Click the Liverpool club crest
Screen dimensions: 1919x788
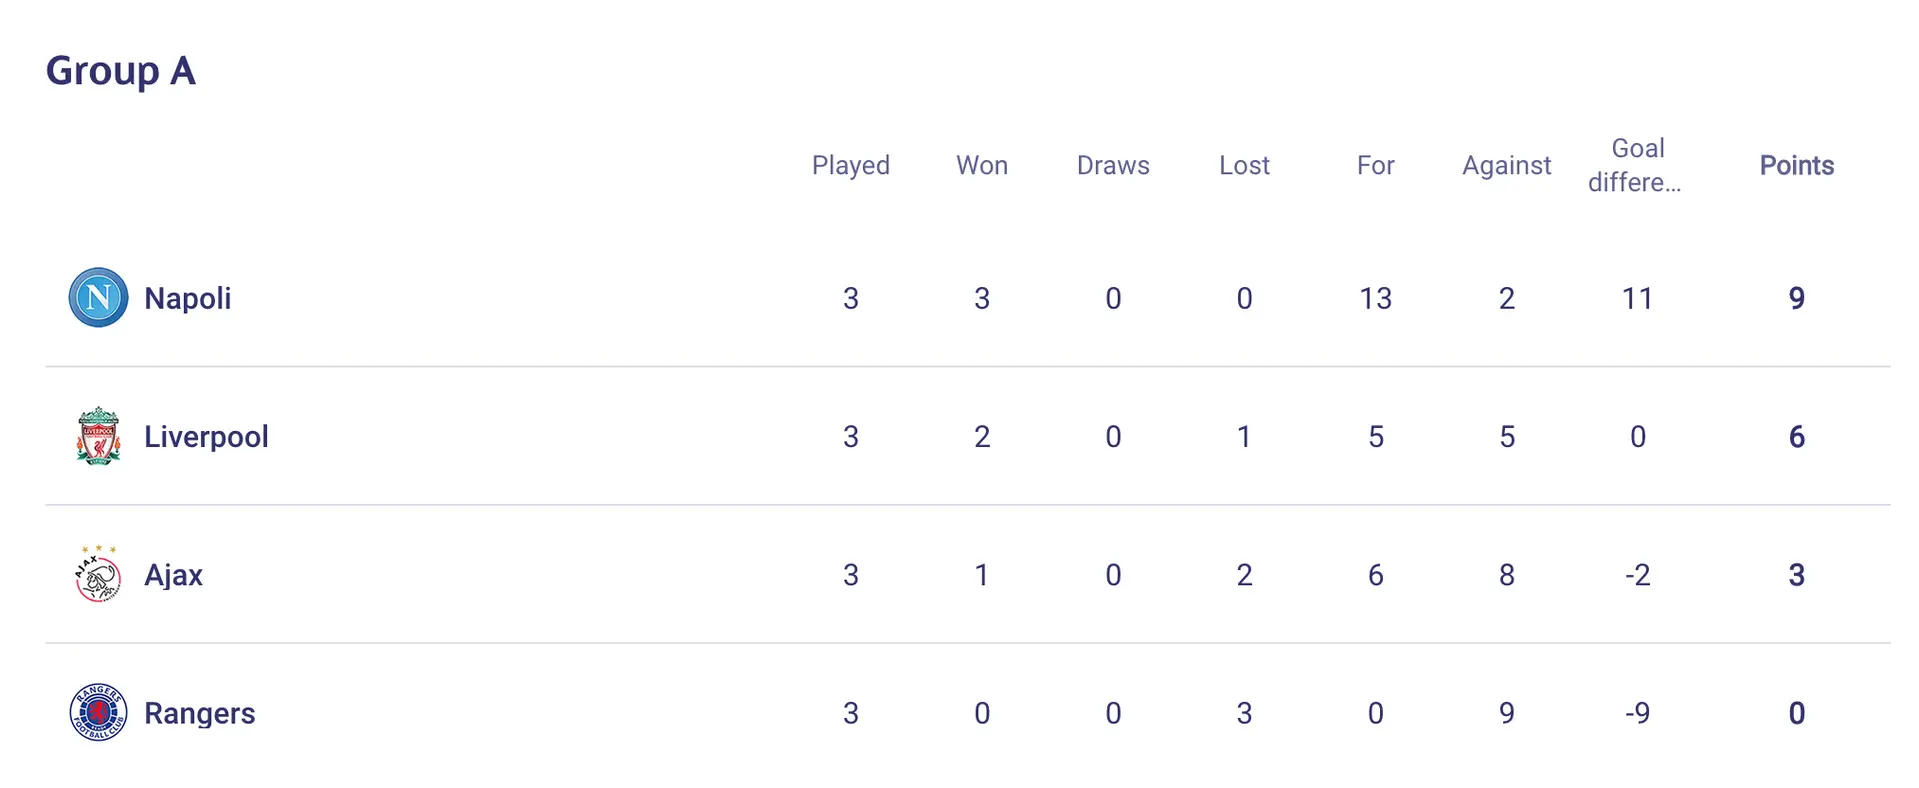click(x=98, y=436)
